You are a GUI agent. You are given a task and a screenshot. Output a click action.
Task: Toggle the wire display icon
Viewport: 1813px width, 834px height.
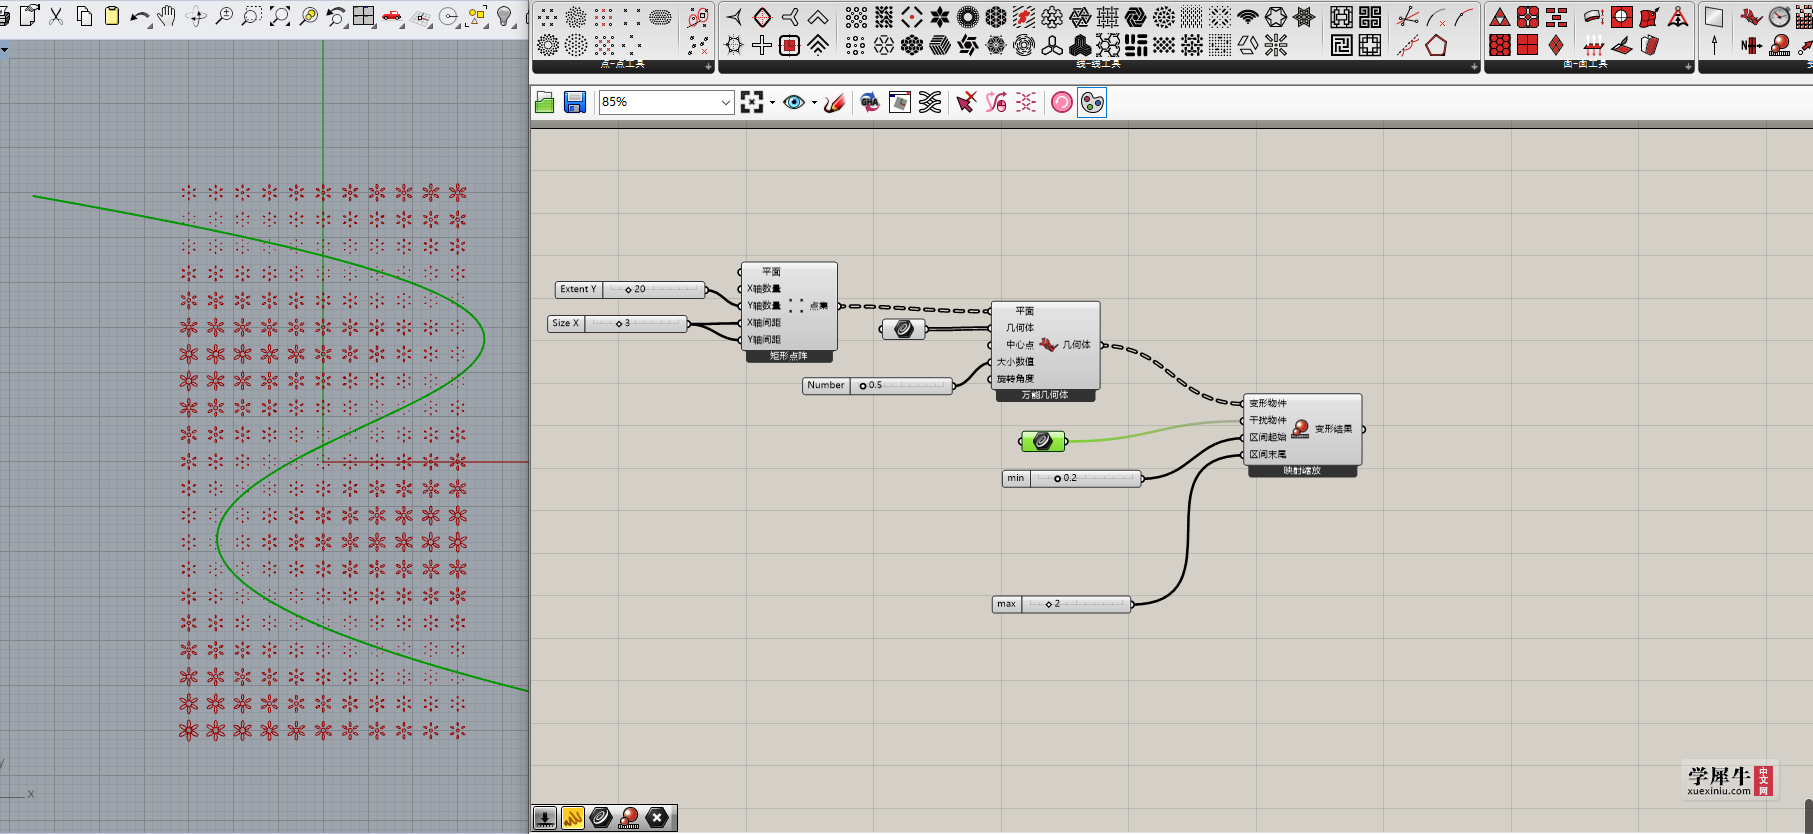(x=930, y=102)
